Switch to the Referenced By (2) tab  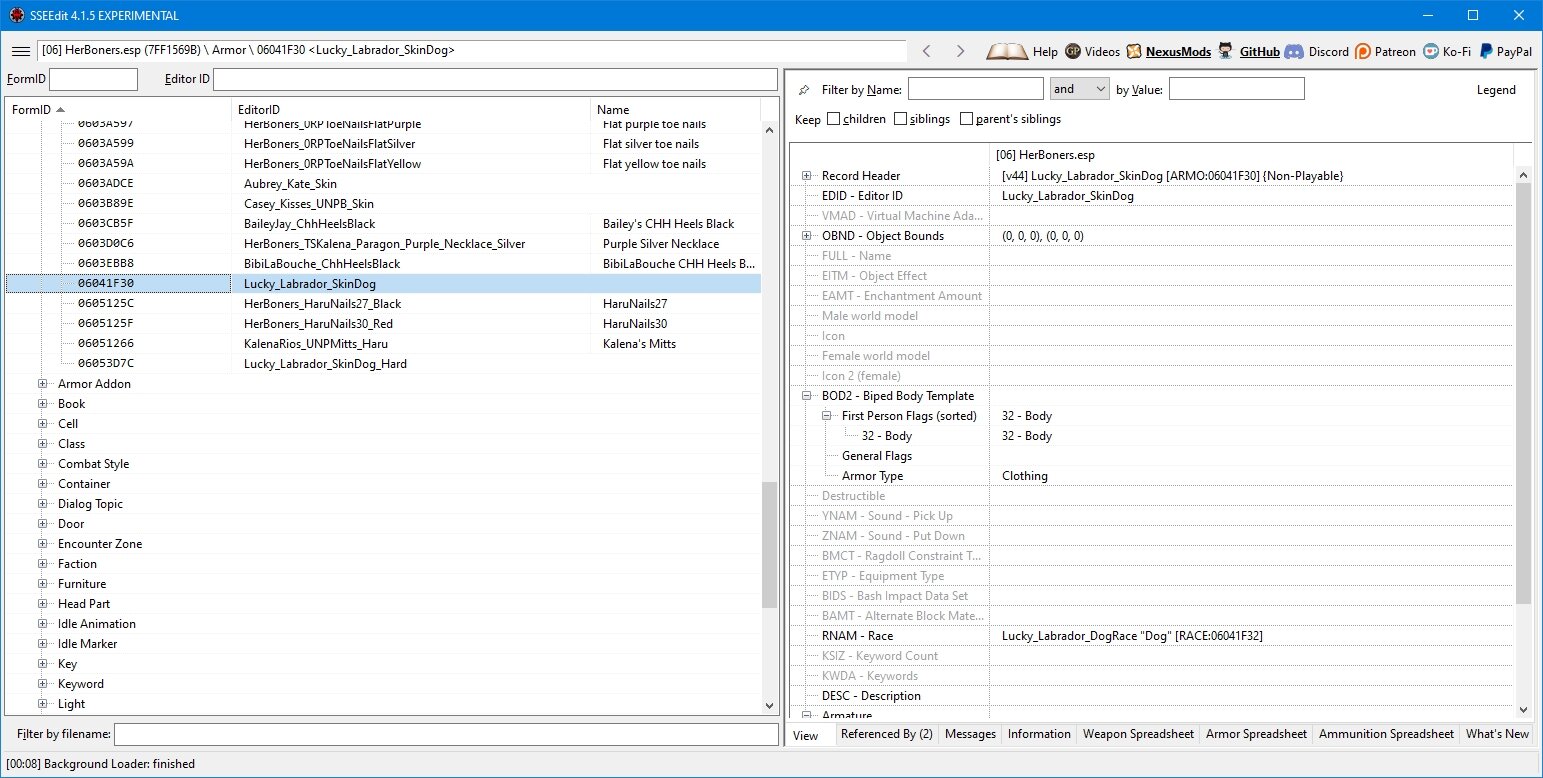[887, 734]
